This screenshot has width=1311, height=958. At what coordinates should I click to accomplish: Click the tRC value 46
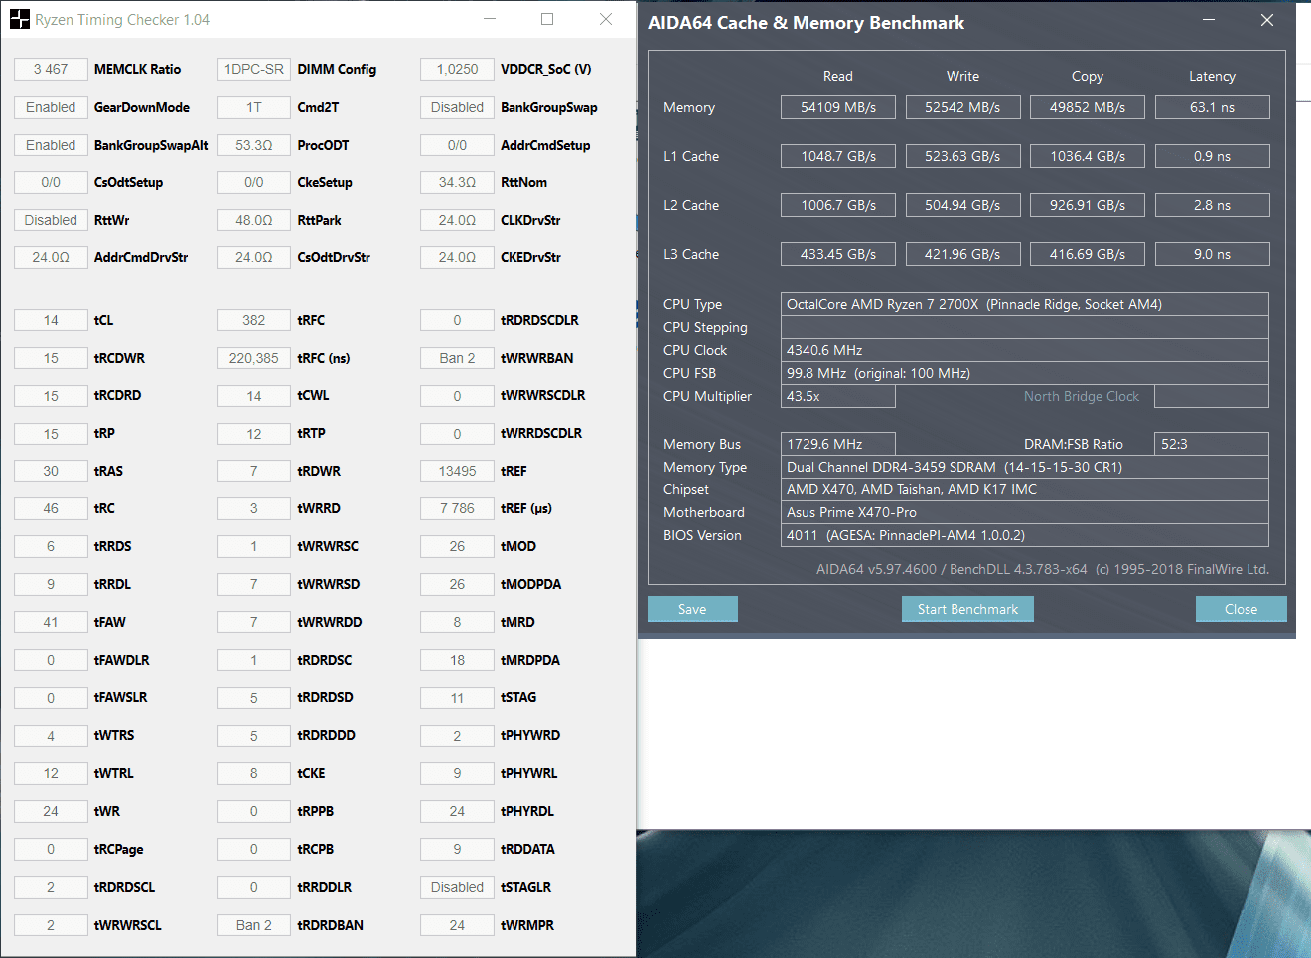pos(51,508)
